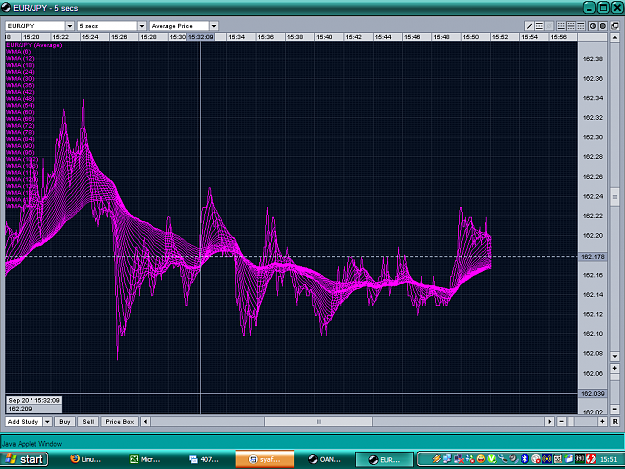This screenshot has width=625, height=469.
Task: Click the 15:56 time label
Action: (x=558, y=37)
